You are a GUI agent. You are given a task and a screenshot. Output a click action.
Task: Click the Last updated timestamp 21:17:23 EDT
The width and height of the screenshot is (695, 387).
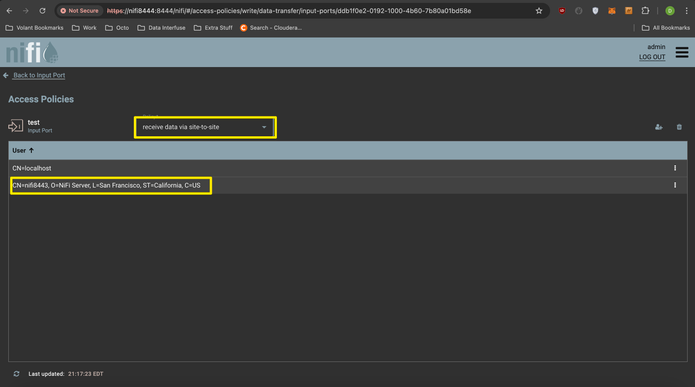pos(86,374)
